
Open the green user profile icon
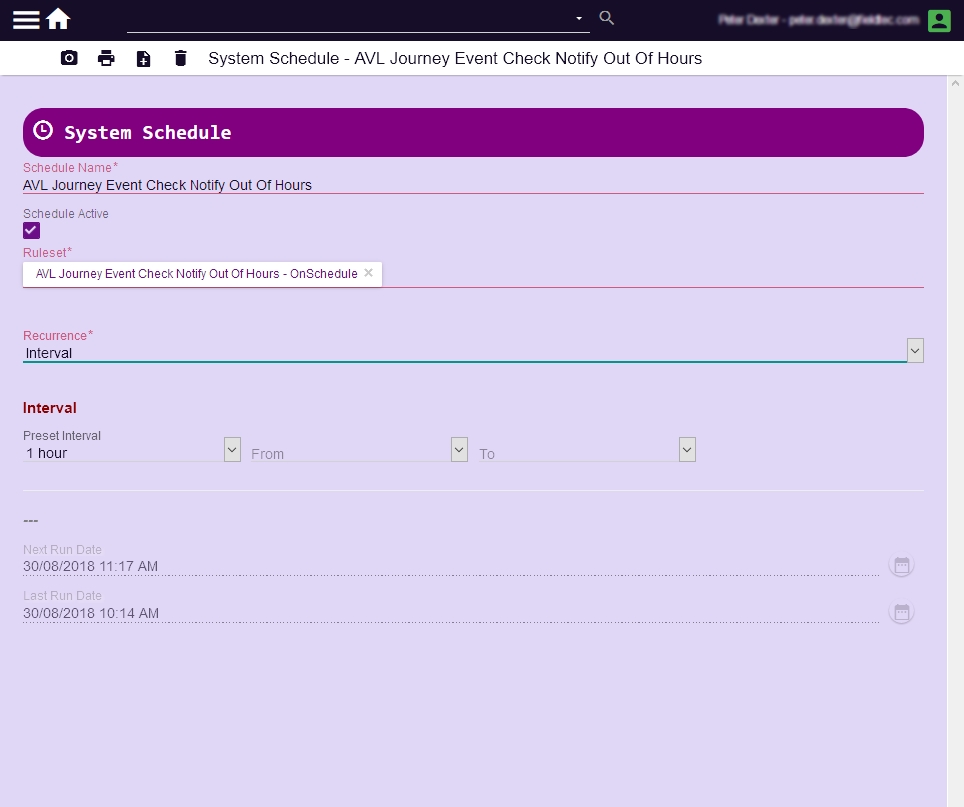tap(938, 19)
